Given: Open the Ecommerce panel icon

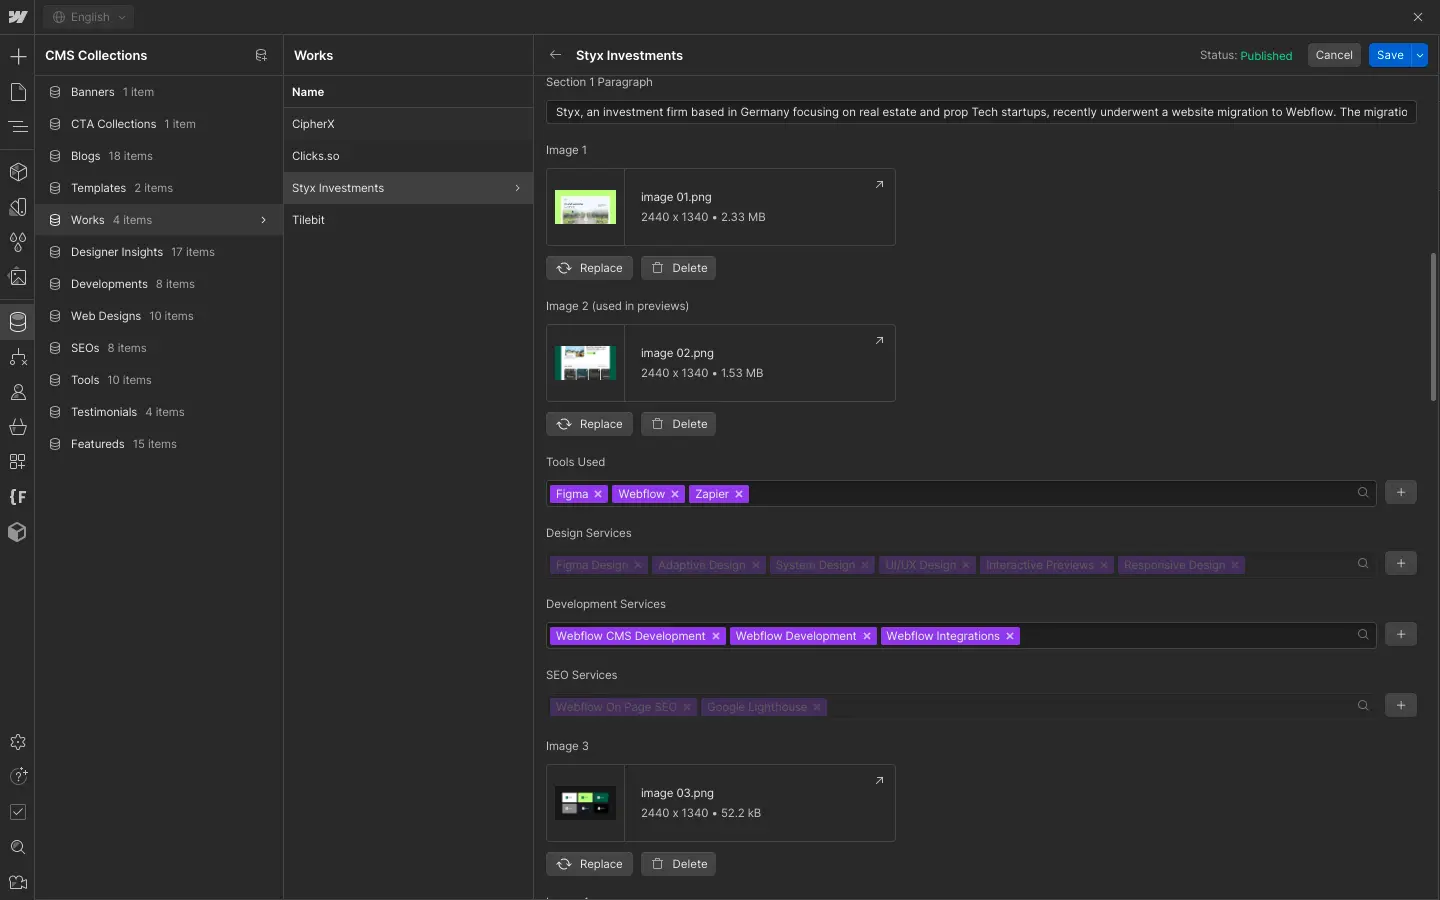Looking at the screenshot, I should (17, 427).
